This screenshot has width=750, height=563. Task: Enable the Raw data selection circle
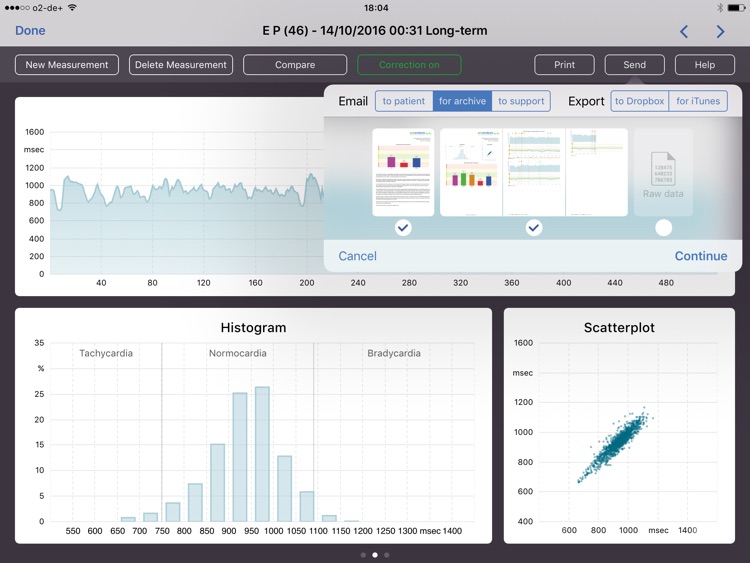click(x=663, y=228)
